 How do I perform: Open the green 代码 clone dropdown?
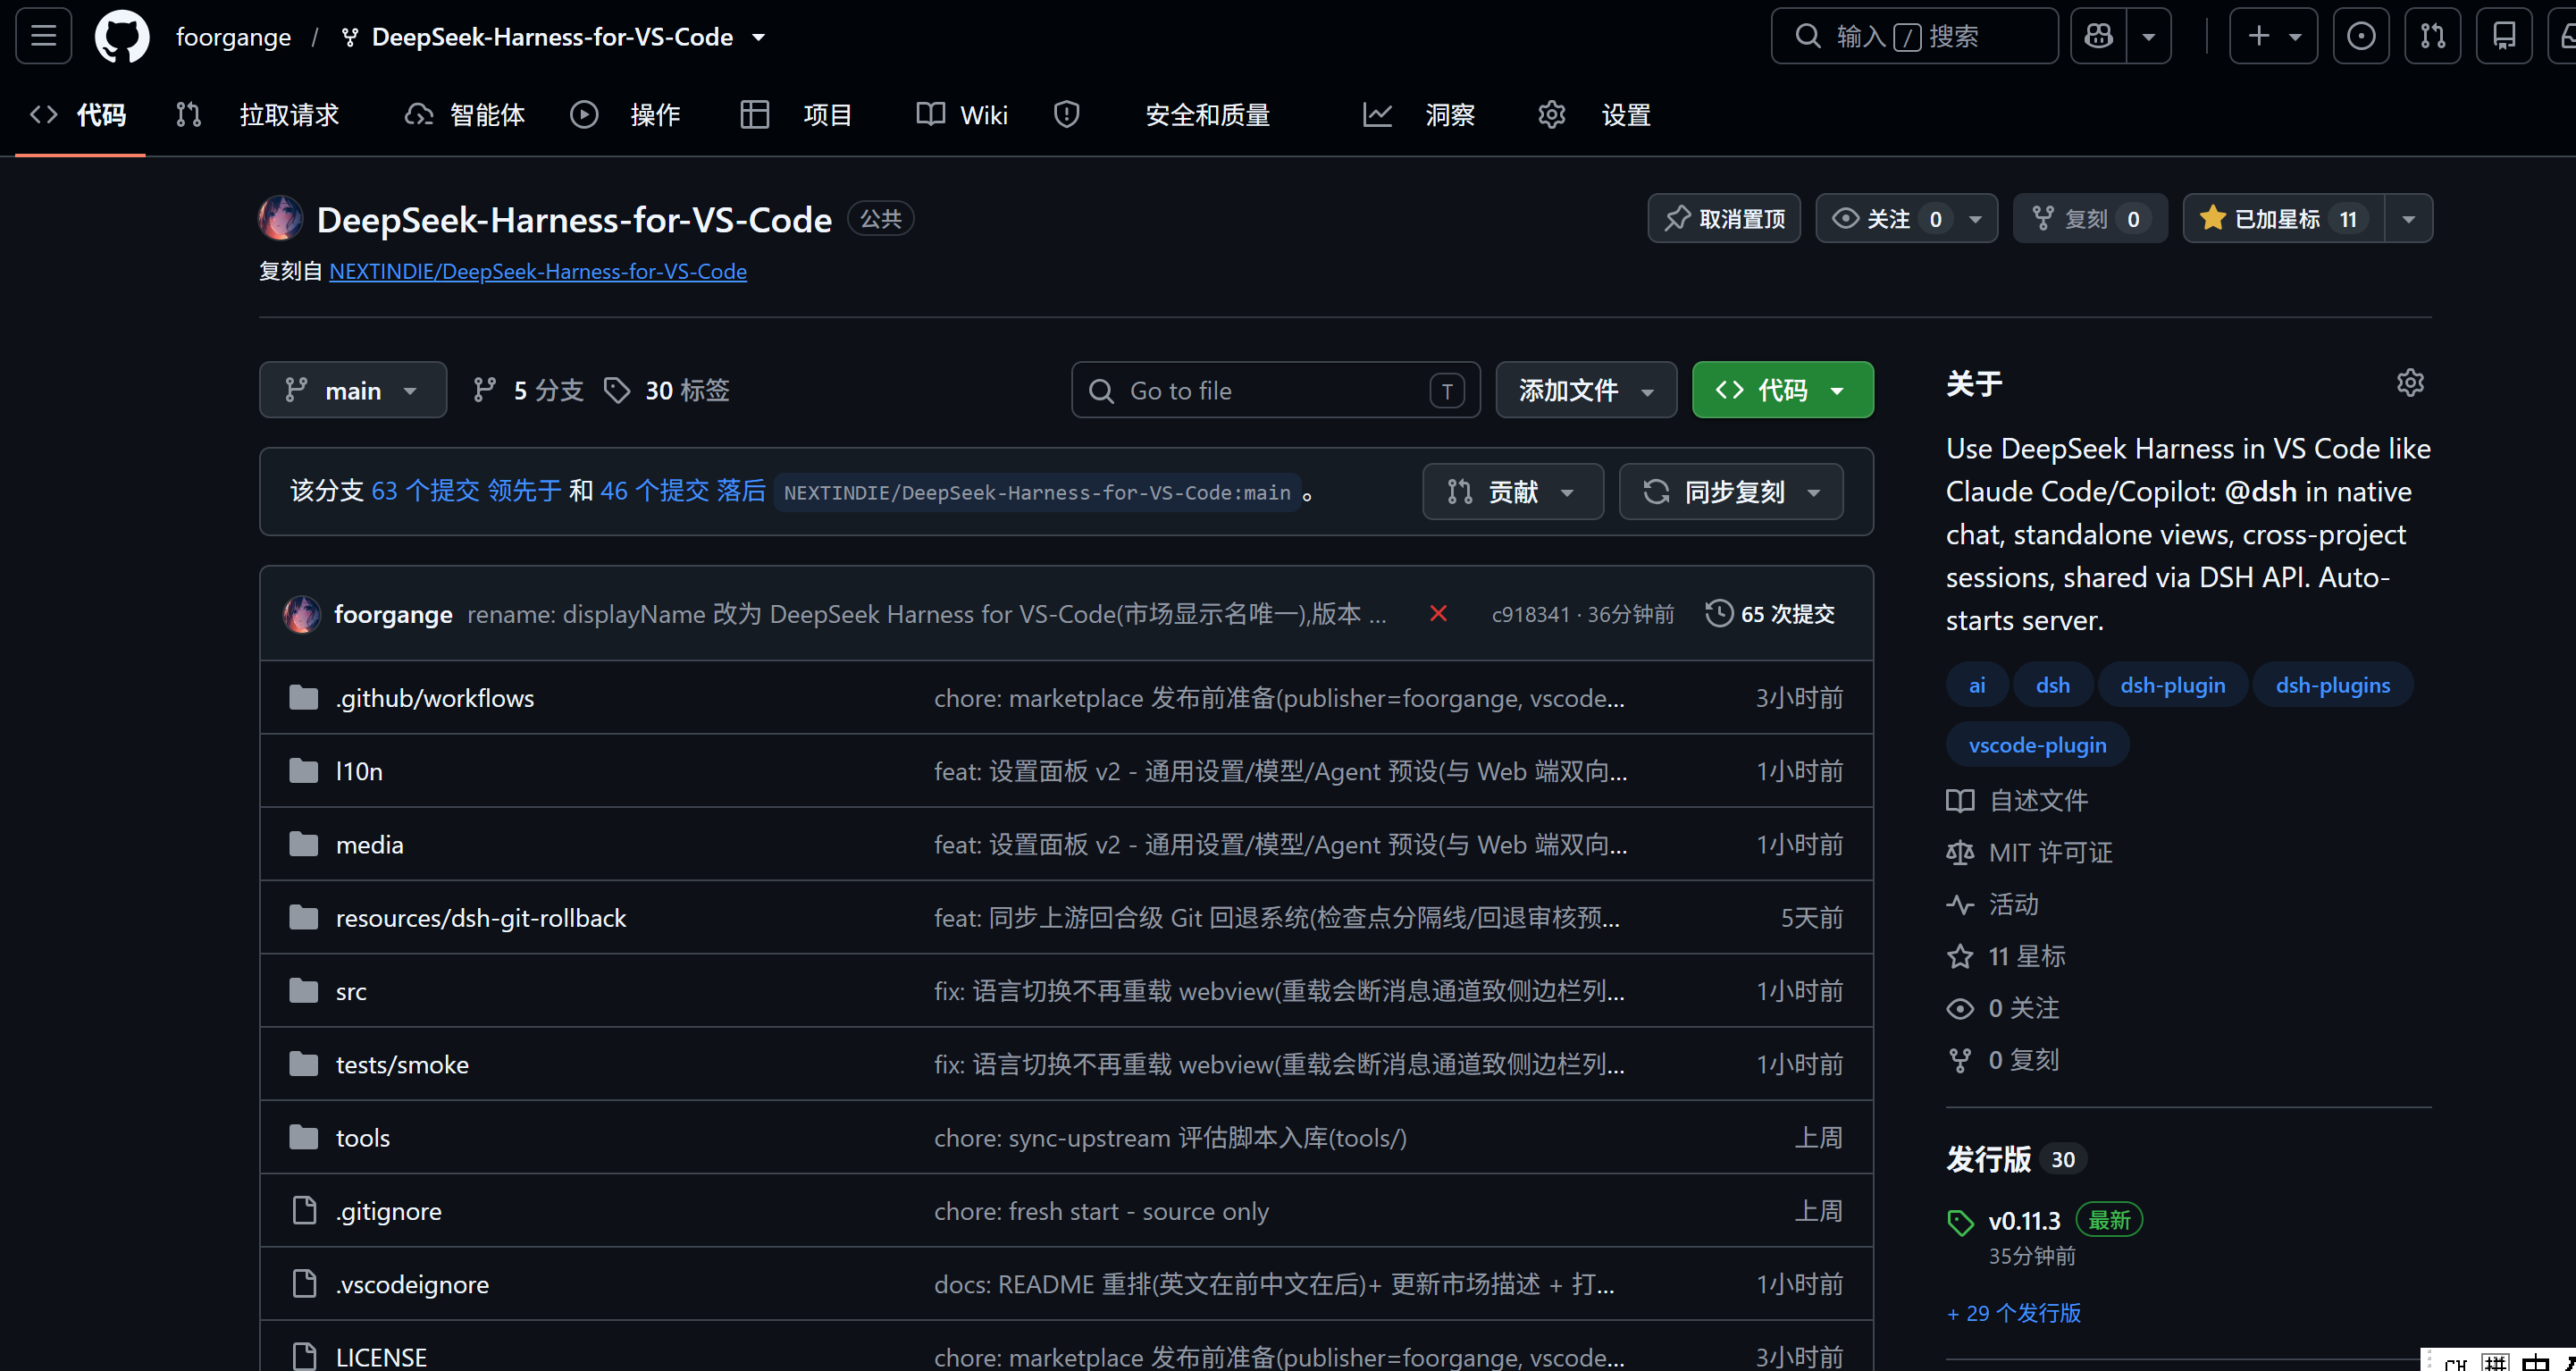(x=1782, y=390)
